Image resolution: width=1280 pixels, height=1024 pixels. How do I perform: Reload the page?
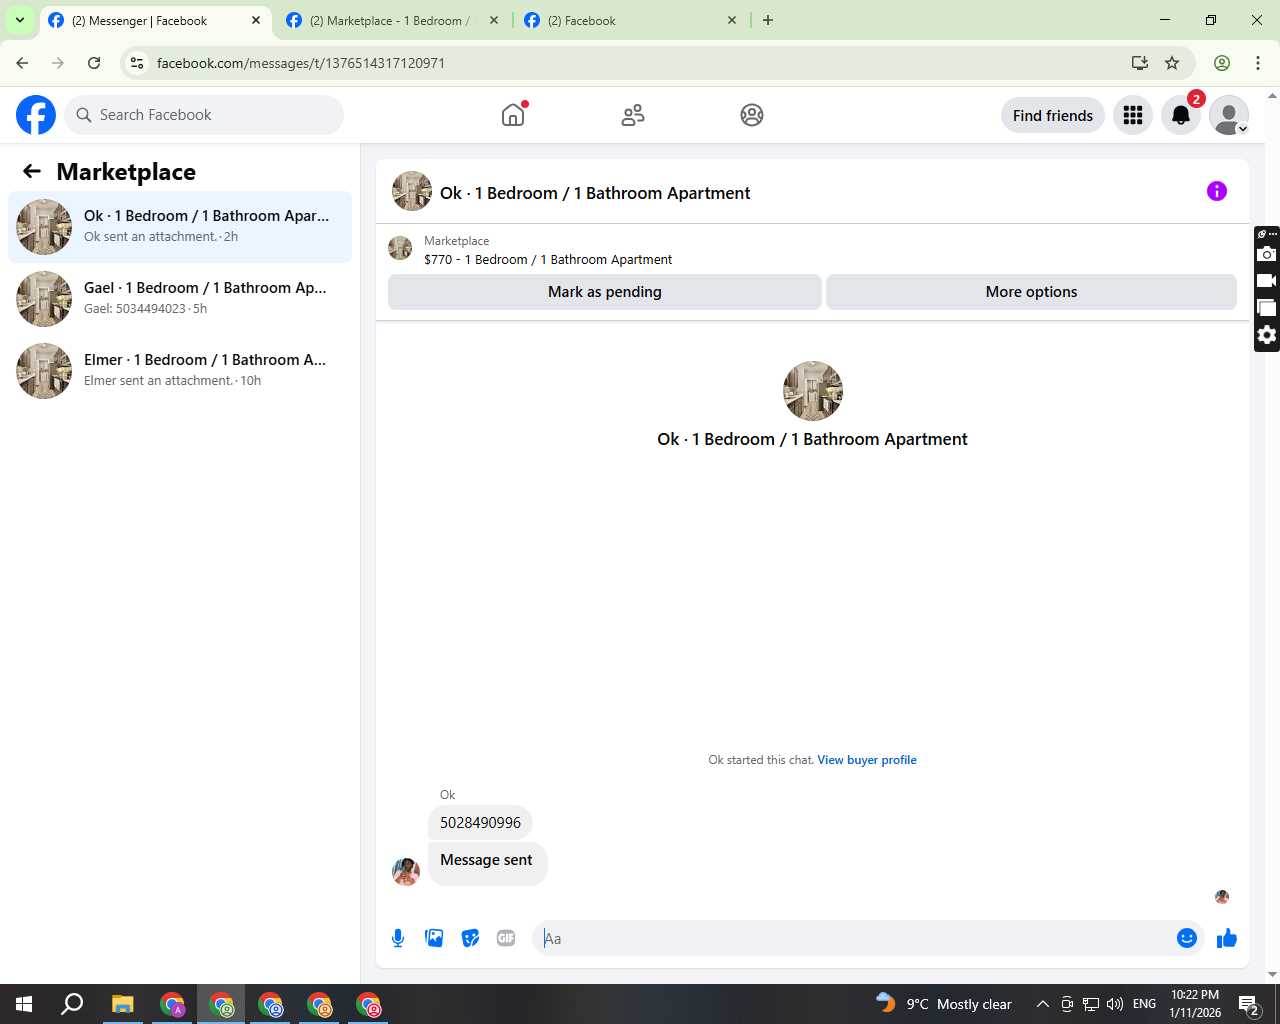pos(94,63)
